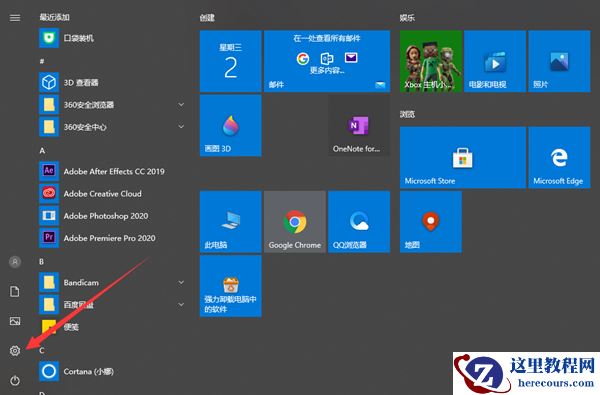Open the QQ浏览器 tile

tap(359, 222)
